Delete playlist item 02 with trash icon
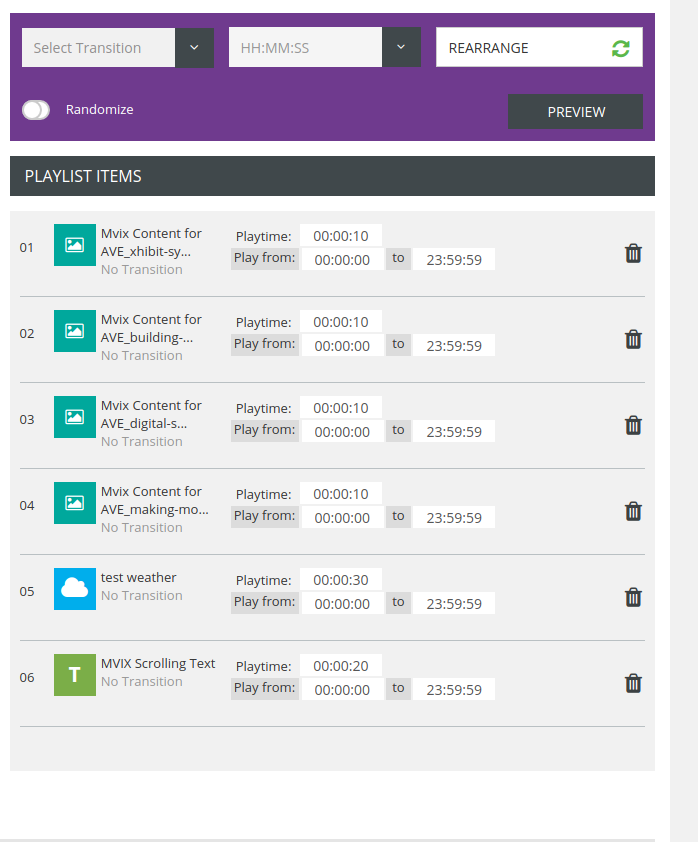 pos(633,339)
